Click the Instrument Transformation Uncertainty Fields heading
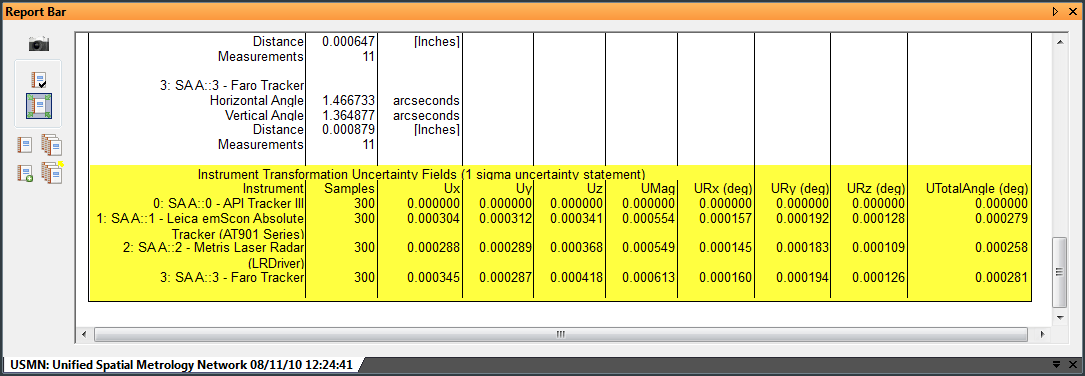This screenshot has width=1085, height=376. [421, 173]
